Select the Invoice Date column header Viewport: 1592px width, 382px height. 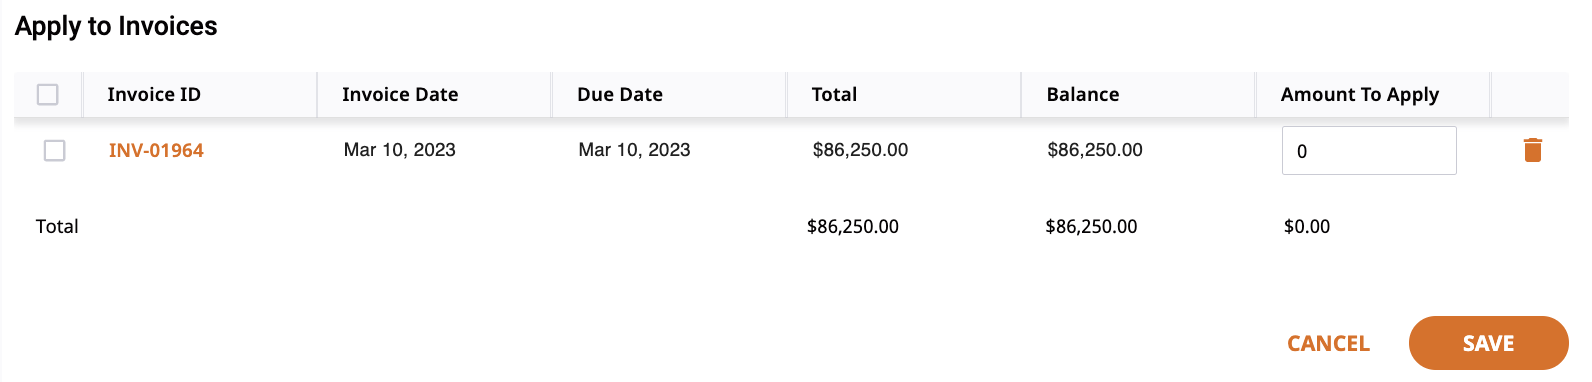[400, 94]
